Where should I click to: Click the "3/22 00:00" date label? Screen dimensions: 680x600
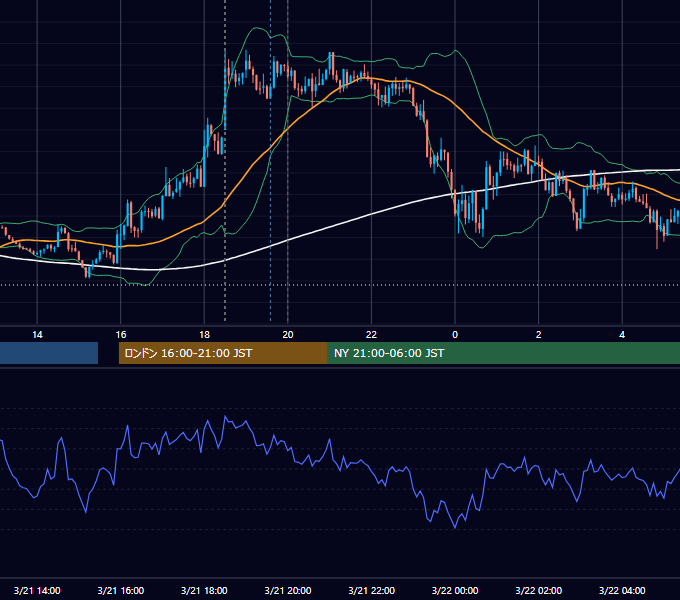[455, 590]
